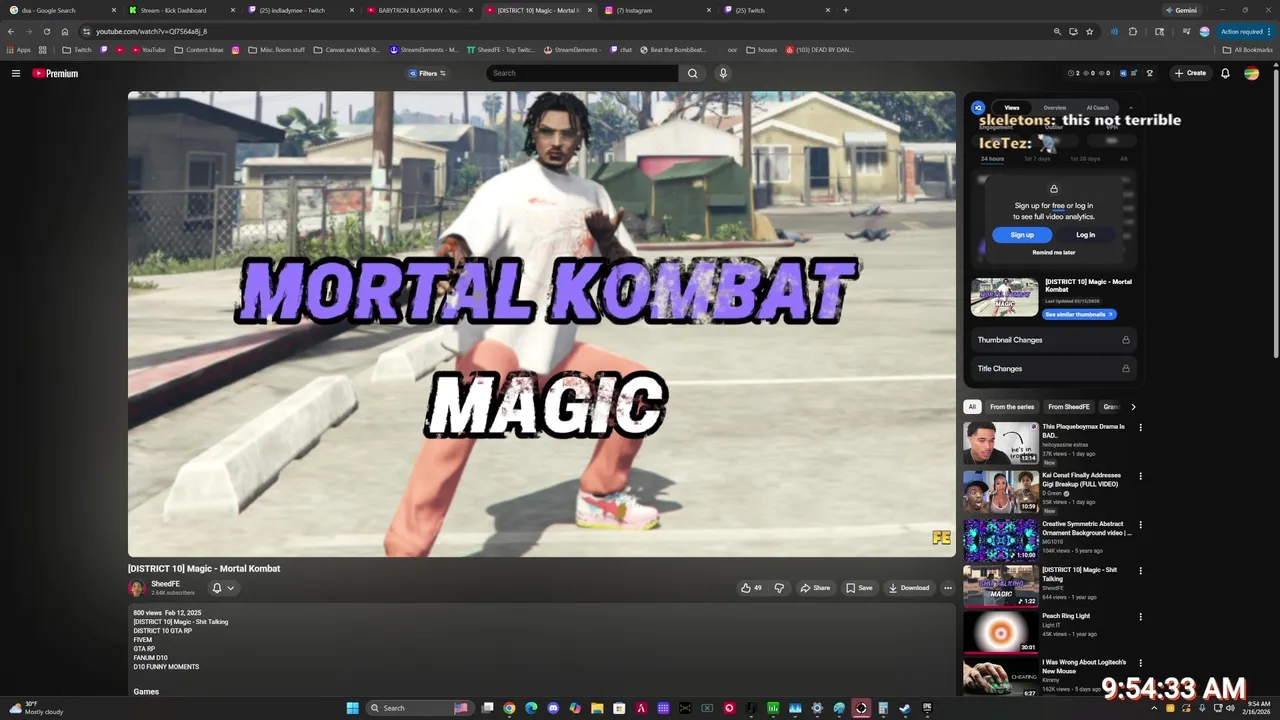Click the Create button in header
1280x720 pixels.
click(x=1190, y=73)
